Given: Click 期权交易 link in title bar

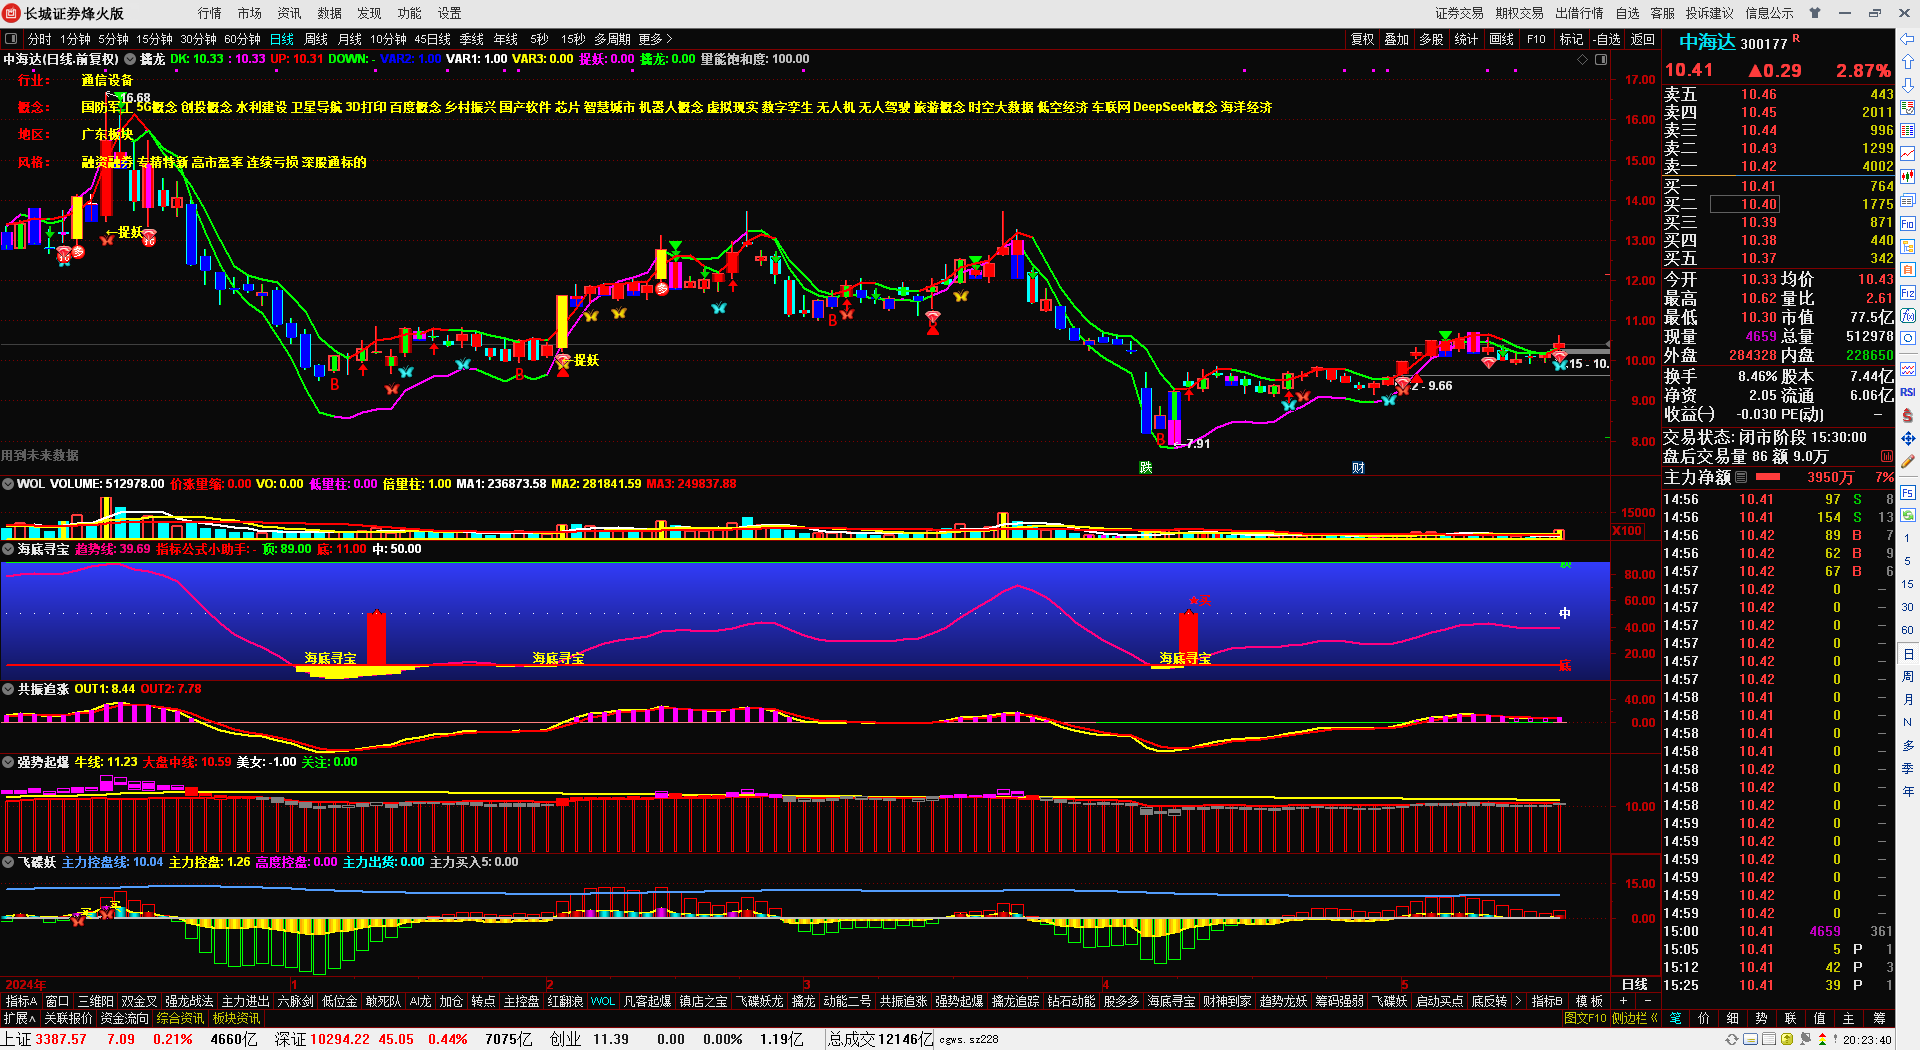Looking at the screenshot, I should click(x=1519, y=13).
